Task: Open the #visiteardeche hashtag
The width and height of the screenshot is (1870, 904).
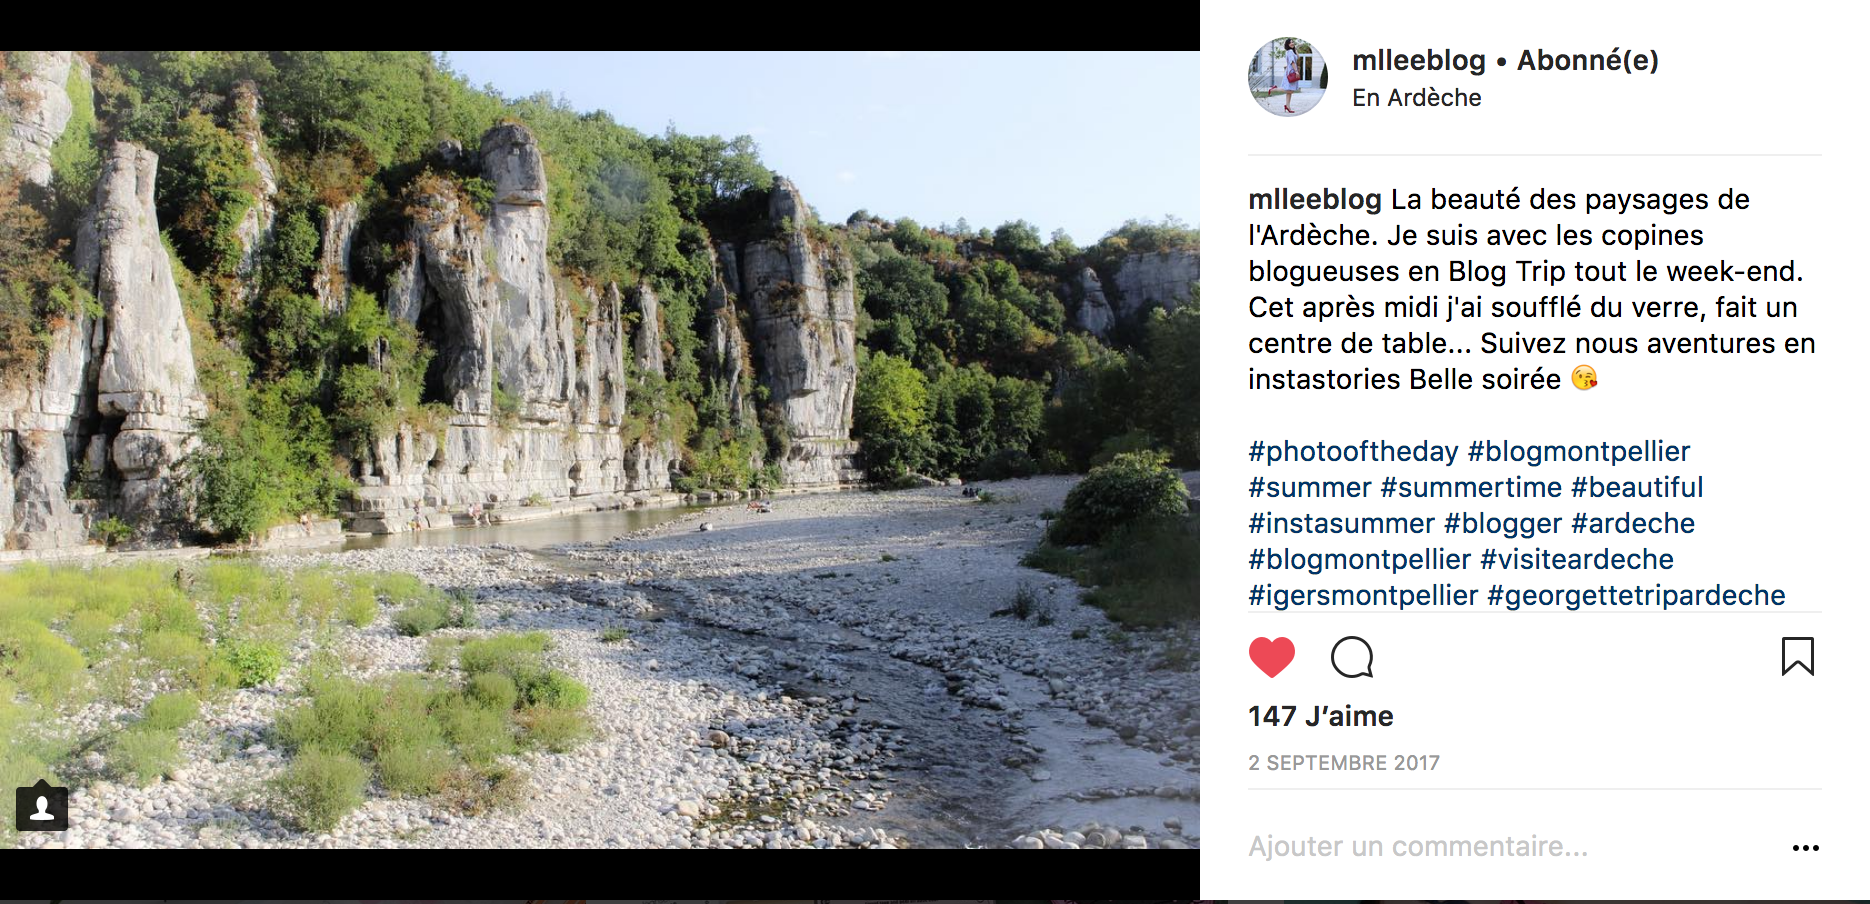Action: click(1577, 559)
